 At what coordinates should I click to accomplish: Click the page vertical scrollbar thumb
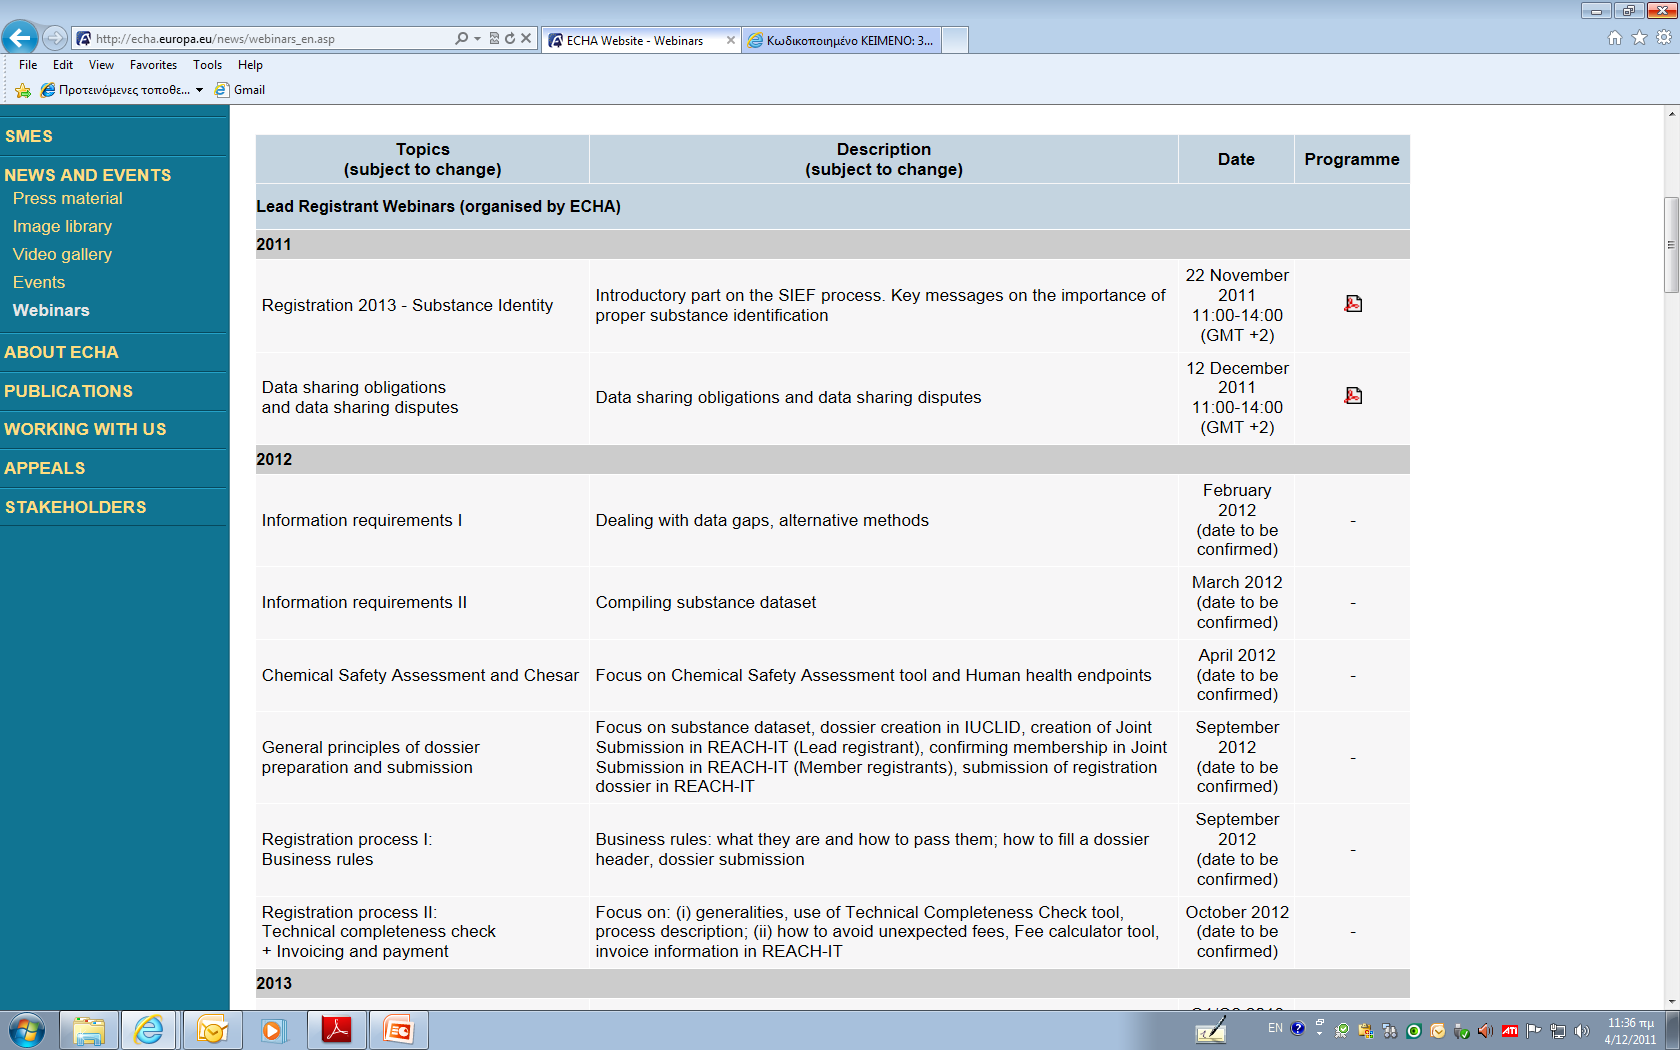pos(1671,245)
